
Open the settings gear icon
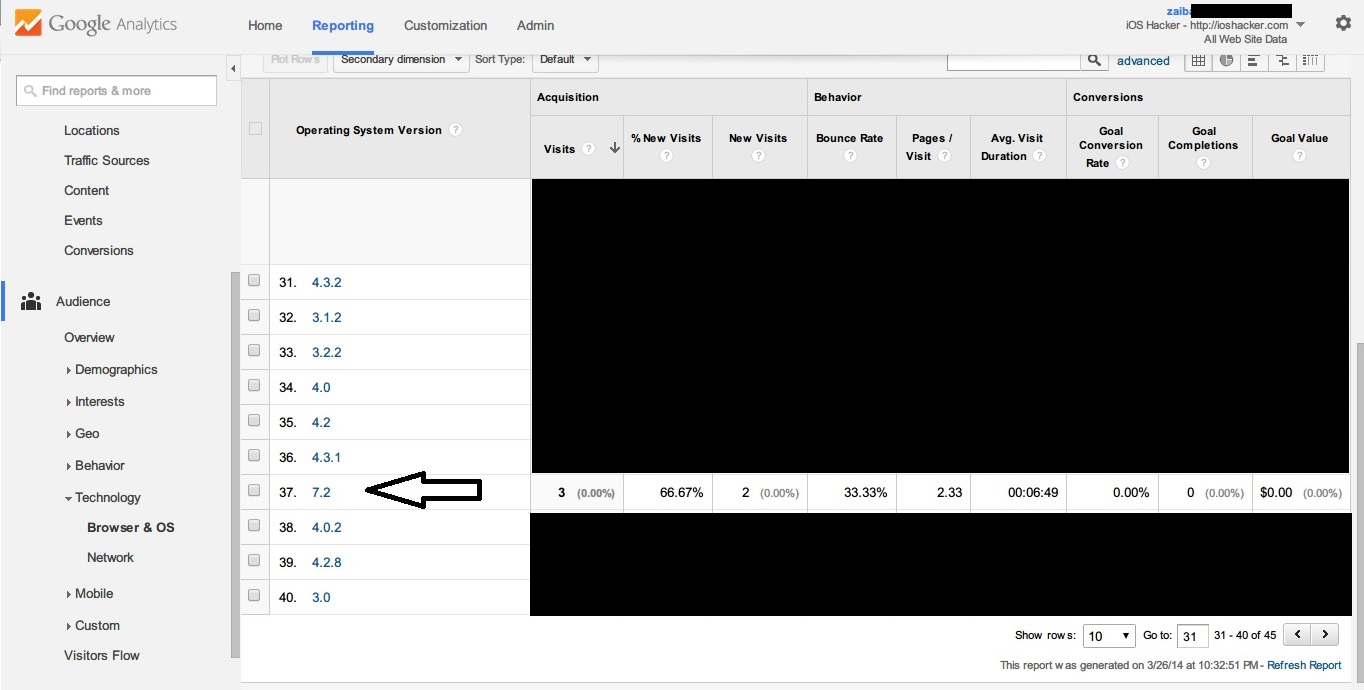pyautogui.click(x=1343, y=23)
